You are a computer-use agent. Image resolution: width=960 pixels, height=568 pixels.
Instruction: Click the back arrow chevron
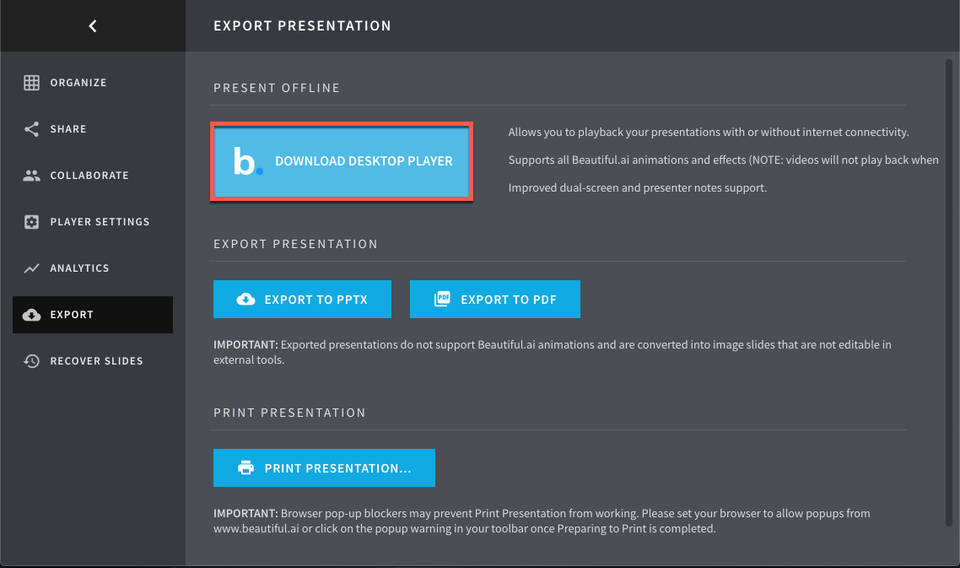click(93, 26)
